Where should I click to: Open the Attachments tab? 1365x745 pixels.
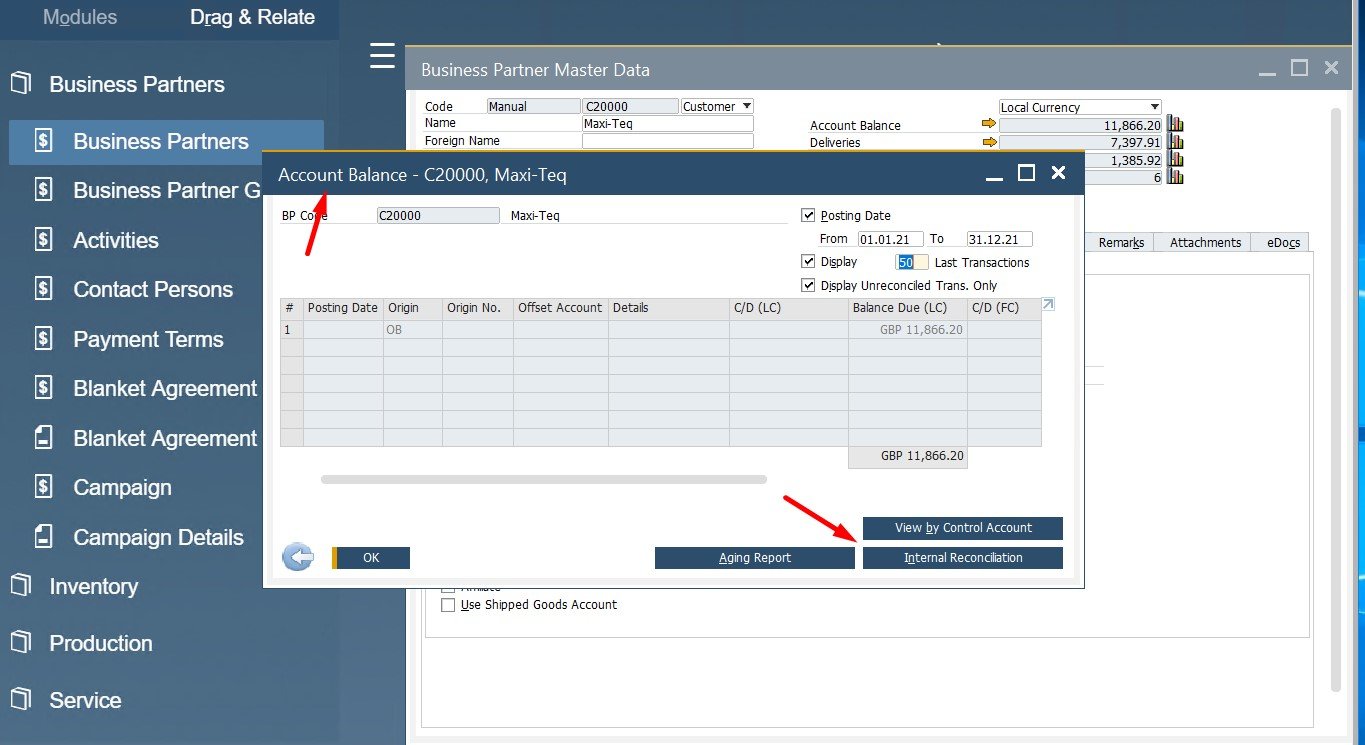pos(1204,242)
